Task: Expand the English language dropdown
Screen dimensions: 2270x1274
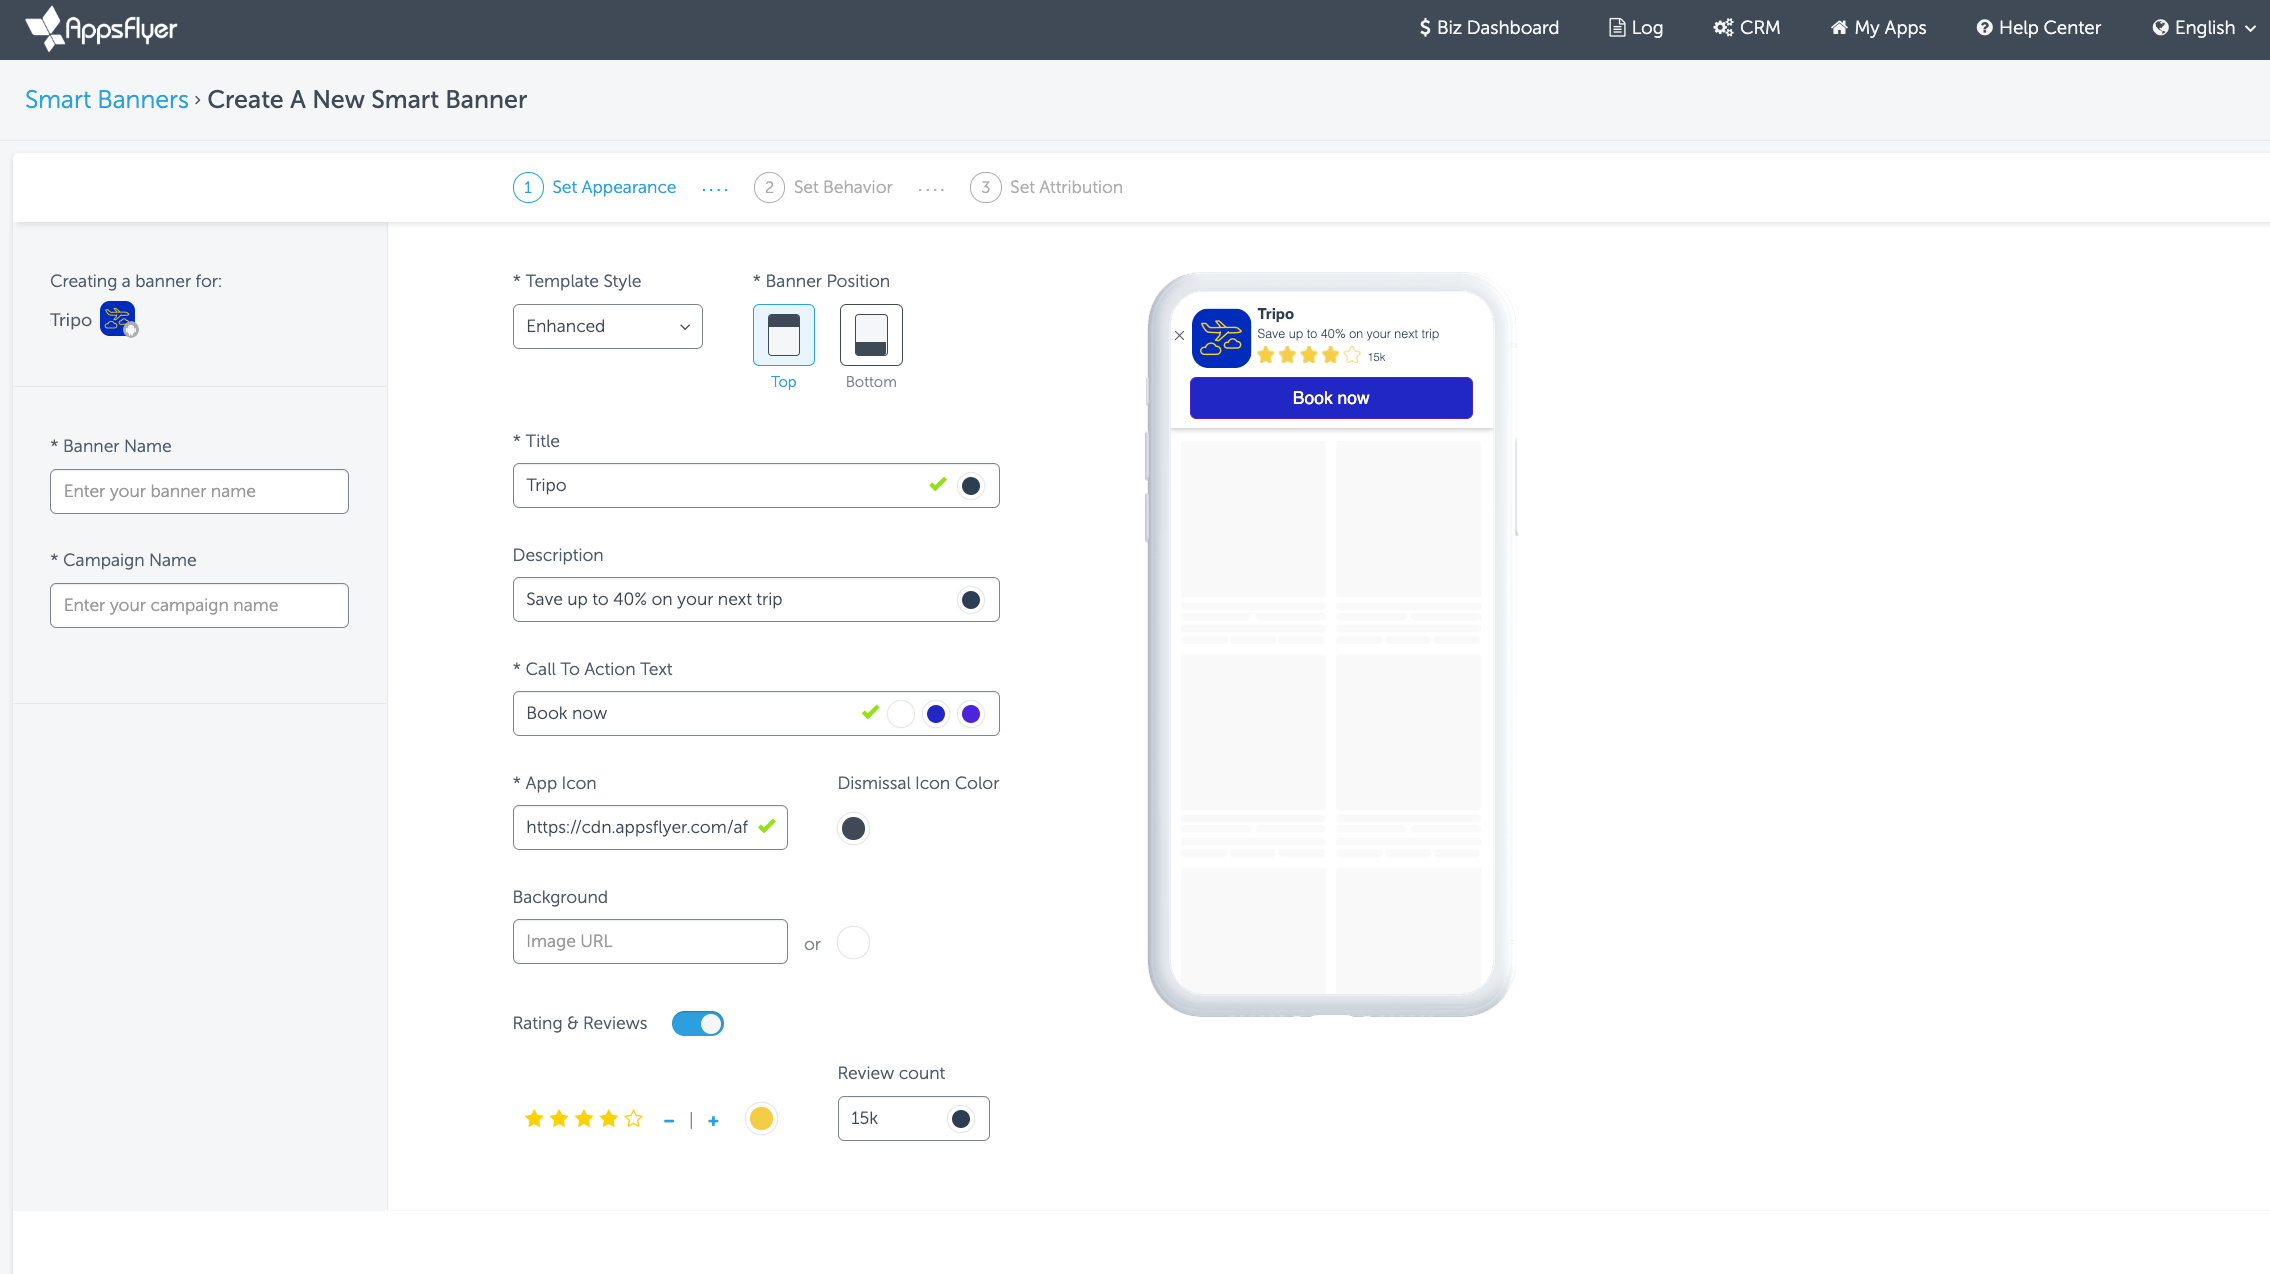Action: pos(2204,28)
